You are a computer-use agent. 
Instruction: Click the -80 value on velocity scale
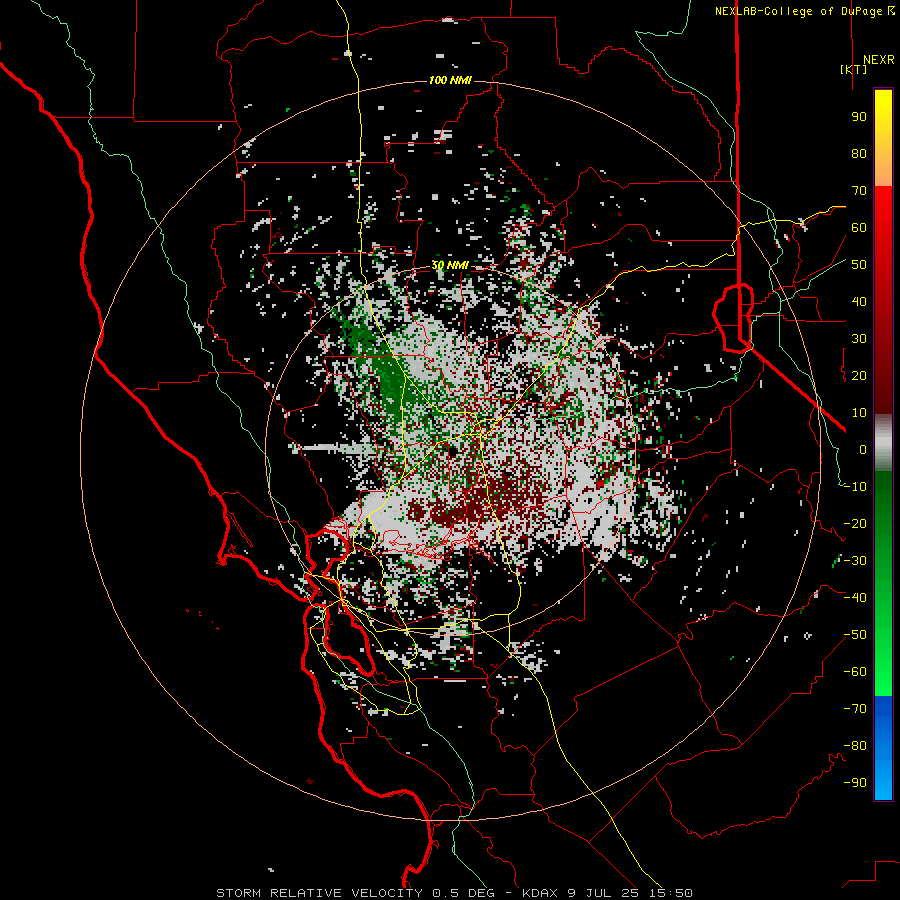(855, 746)
